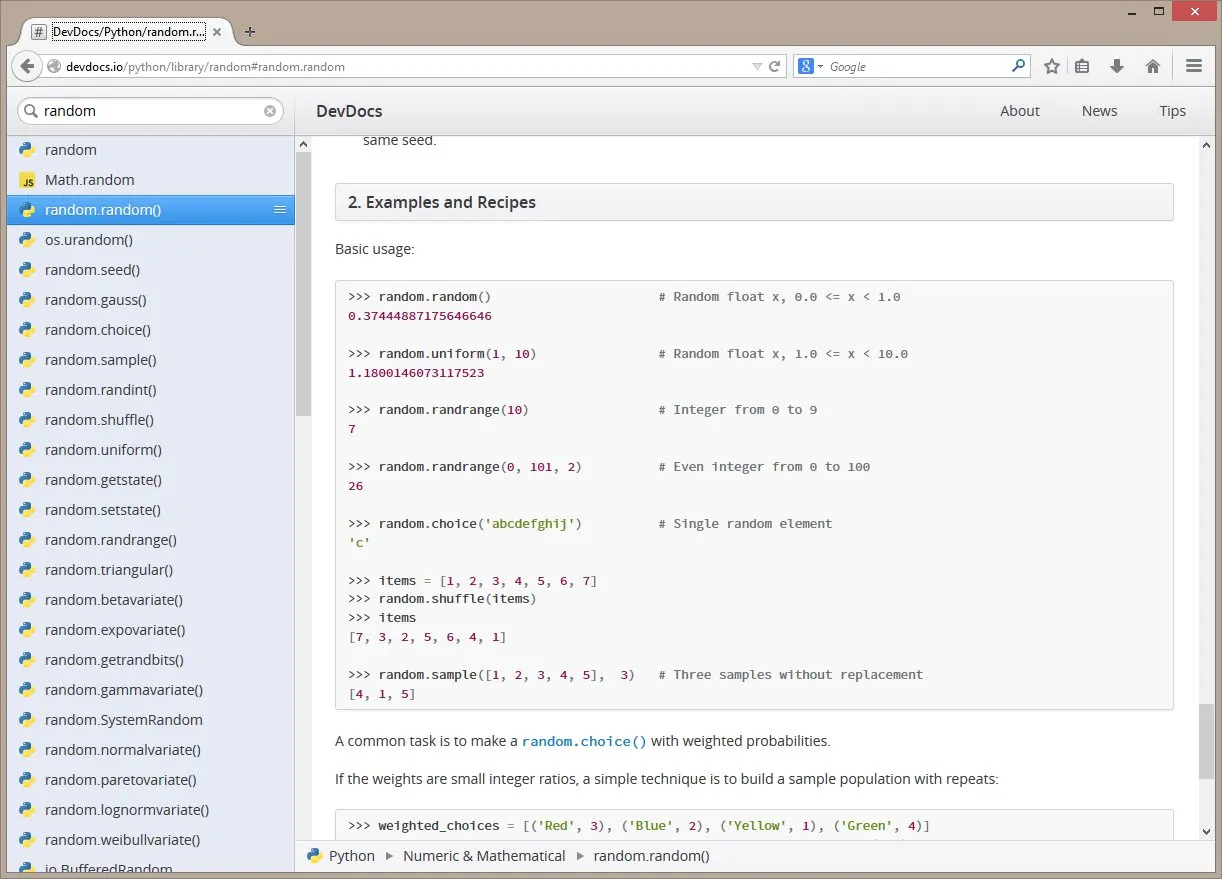
Task: Click Numeric & Mathematical breadcrumb link
Action: [x=484, y=856]
